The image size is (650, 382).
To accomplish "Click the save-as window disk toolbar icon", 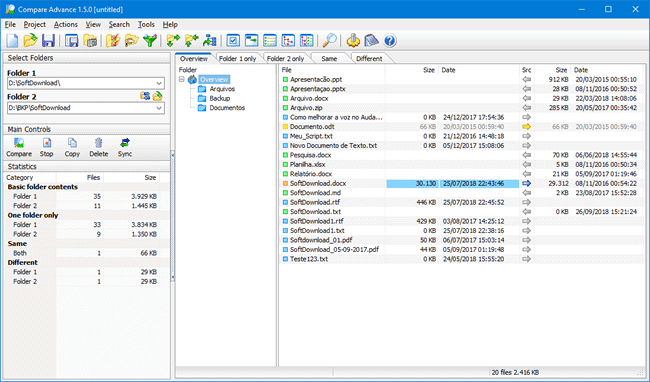I will [72, 41].
